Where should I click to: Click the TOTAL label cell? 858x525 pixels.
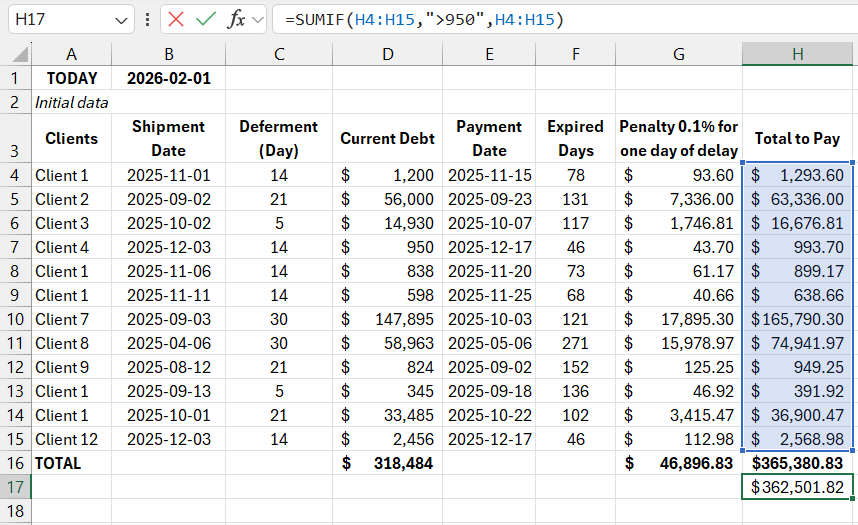pos(72,463)
